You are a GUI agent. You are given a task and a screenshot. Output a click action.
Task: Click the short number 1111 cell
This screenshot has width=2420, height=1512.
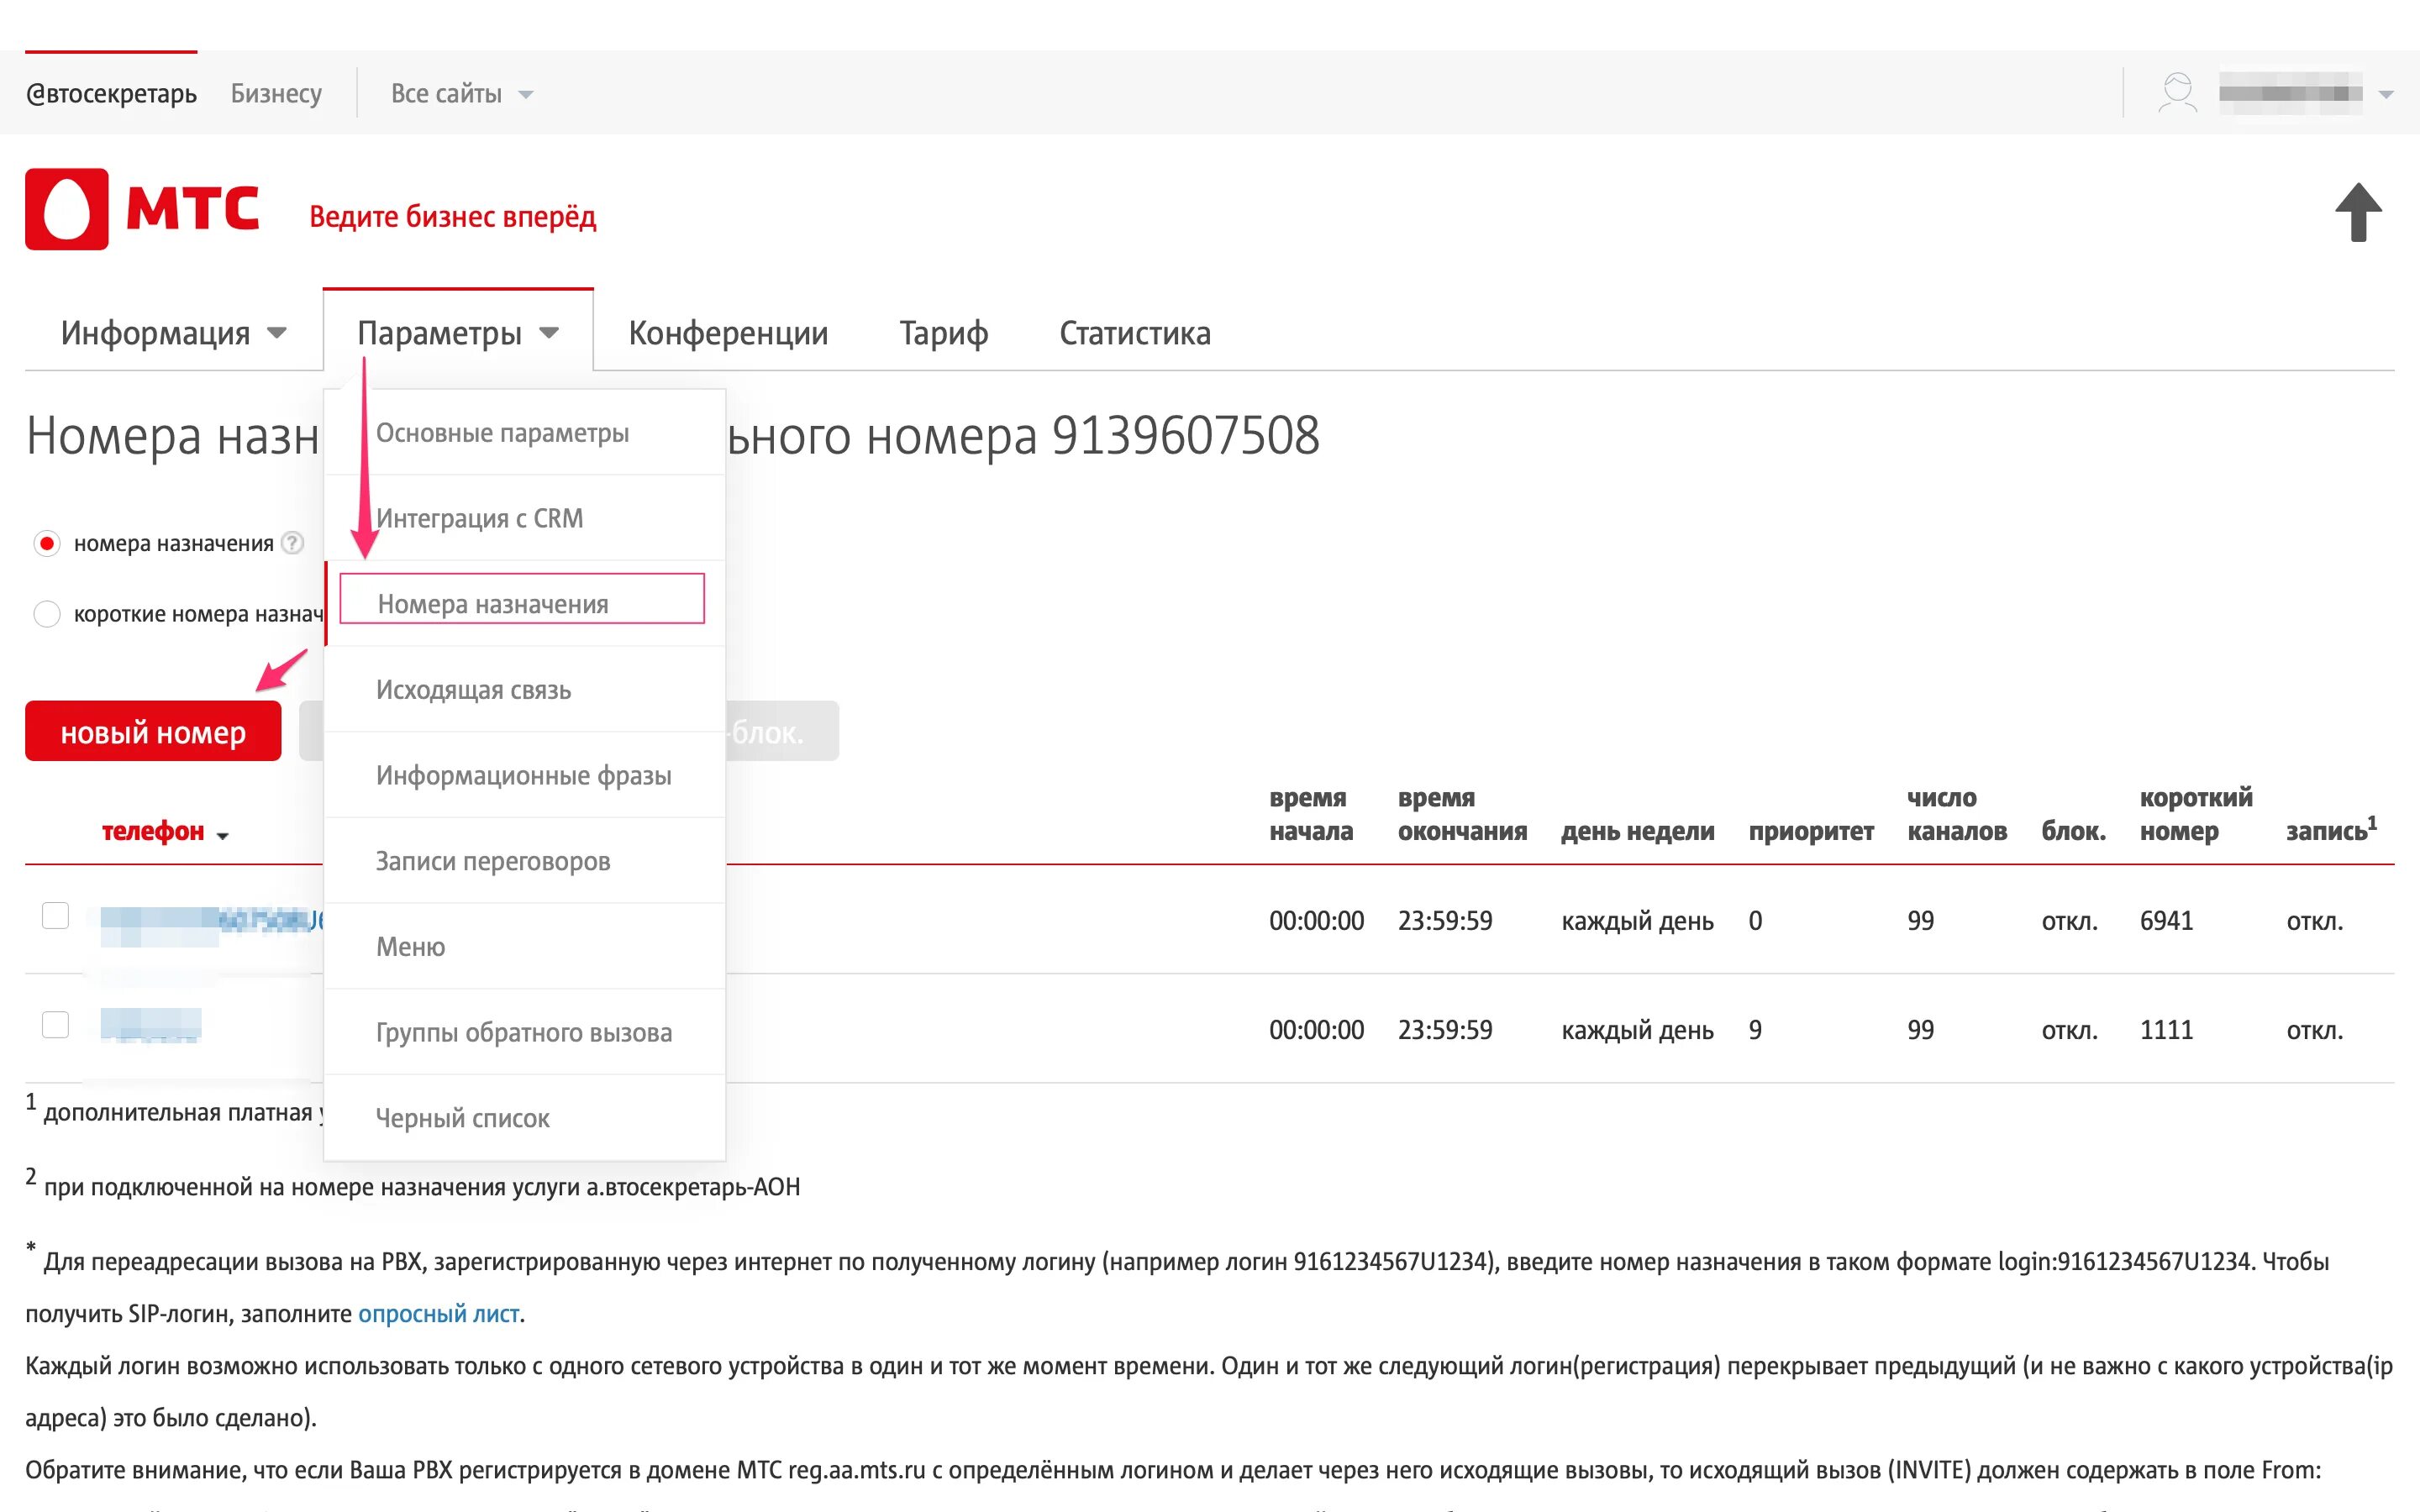[2166, 1029]
